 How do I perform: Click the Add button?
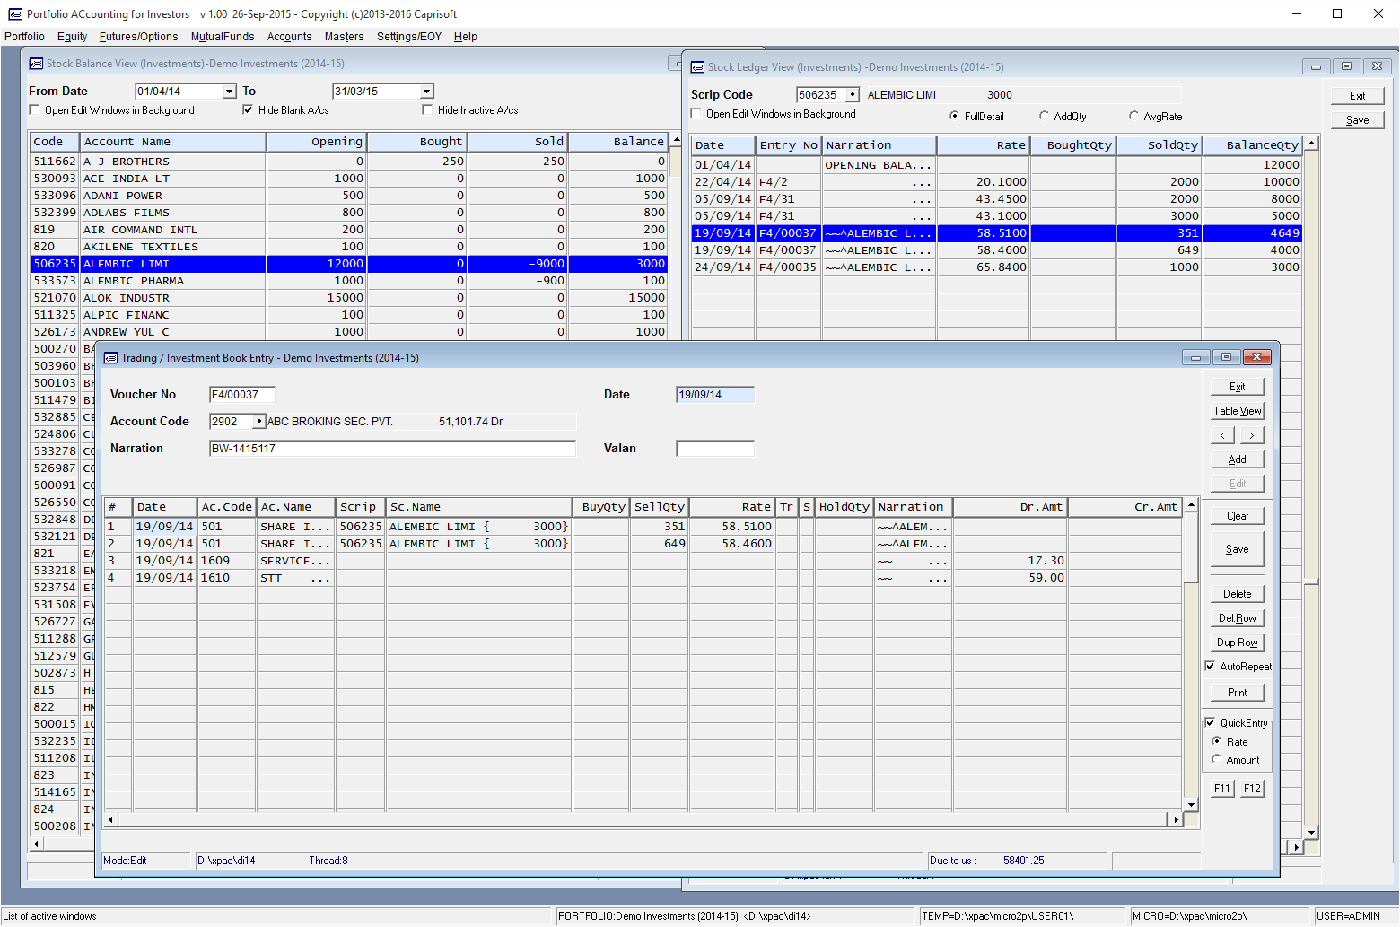(x=1237, y=459)
